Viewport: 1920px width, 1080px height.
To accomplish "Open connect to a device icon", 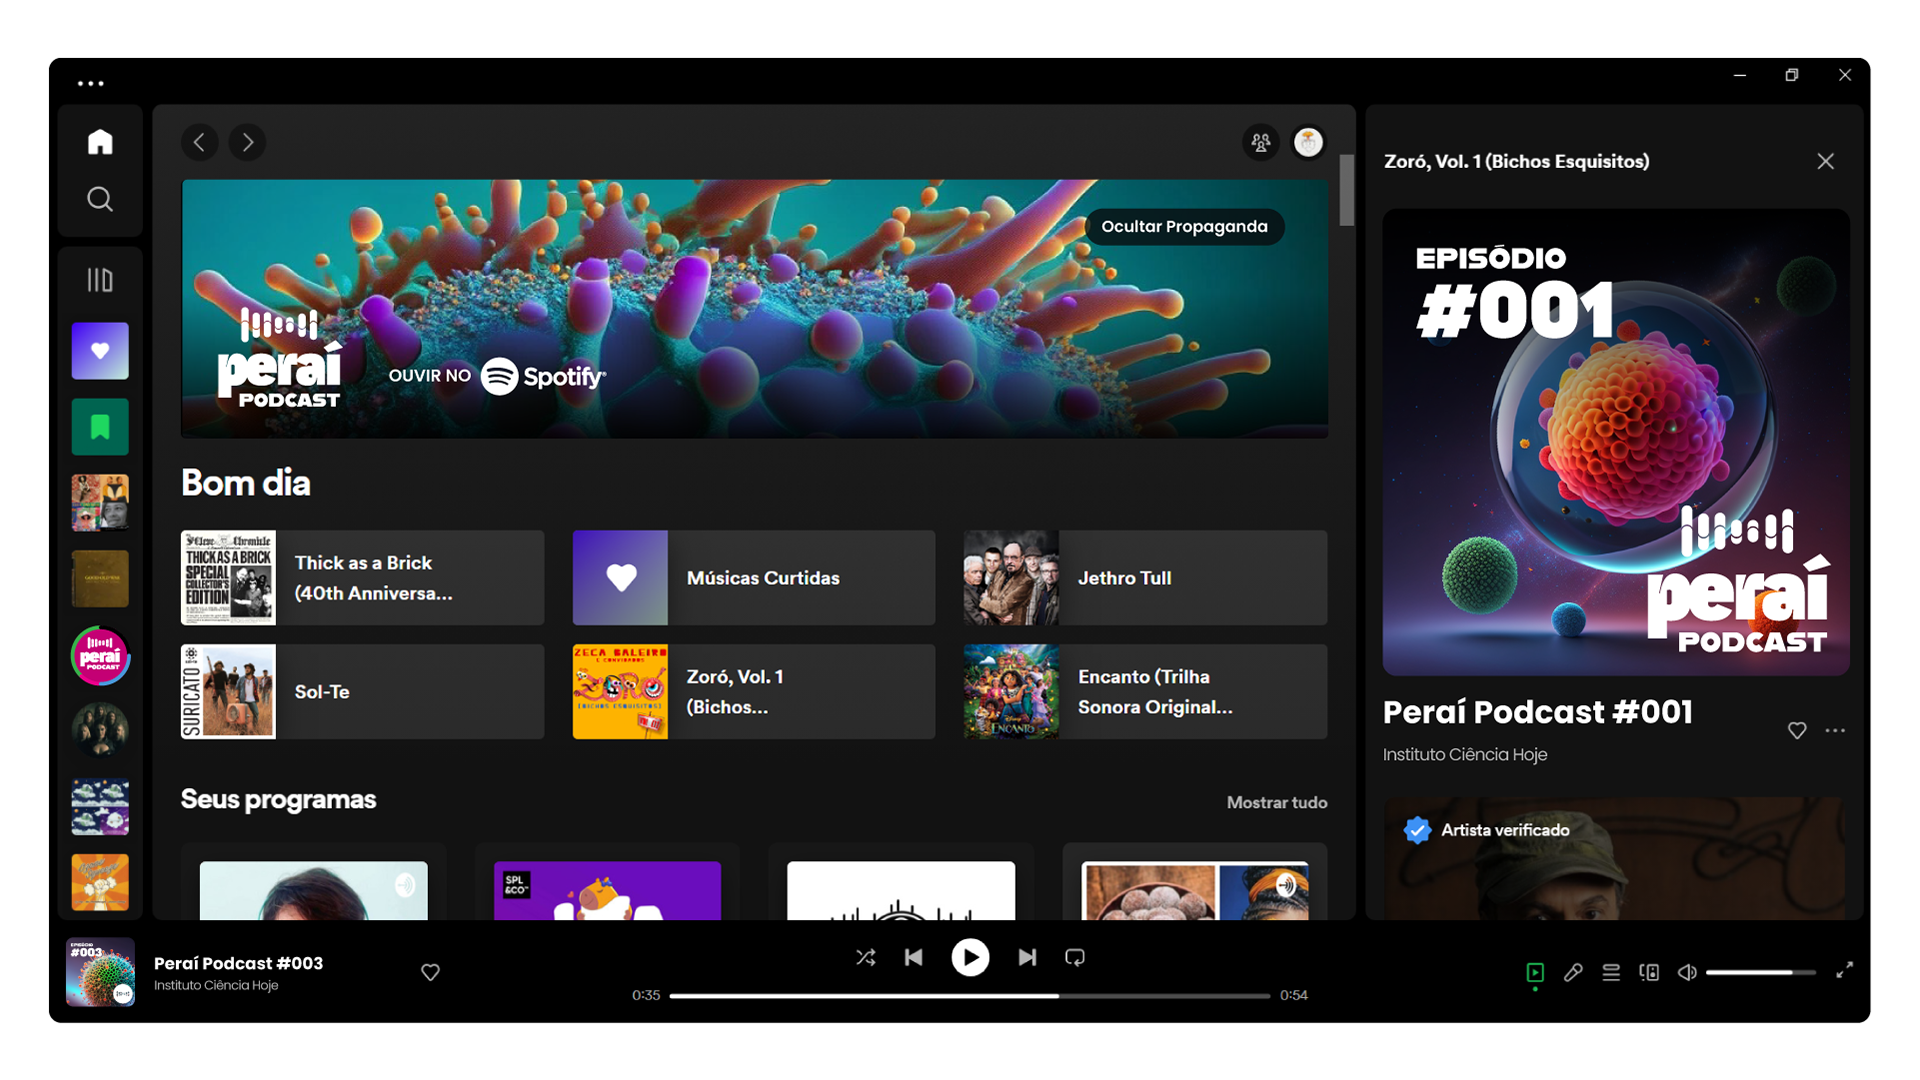I will (1649, 972).
